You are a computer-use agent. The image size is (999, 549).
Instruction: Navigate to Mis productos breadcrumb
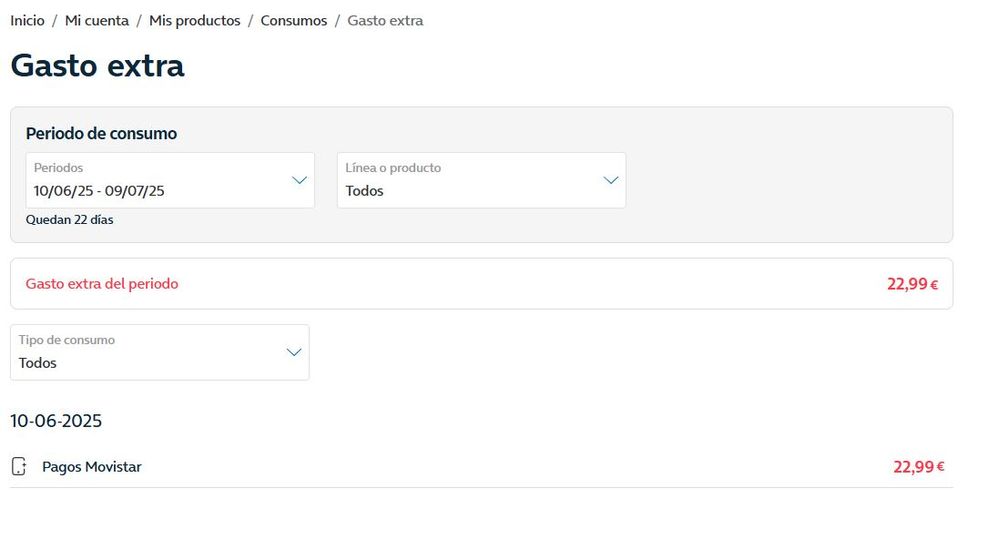[194, 21]
